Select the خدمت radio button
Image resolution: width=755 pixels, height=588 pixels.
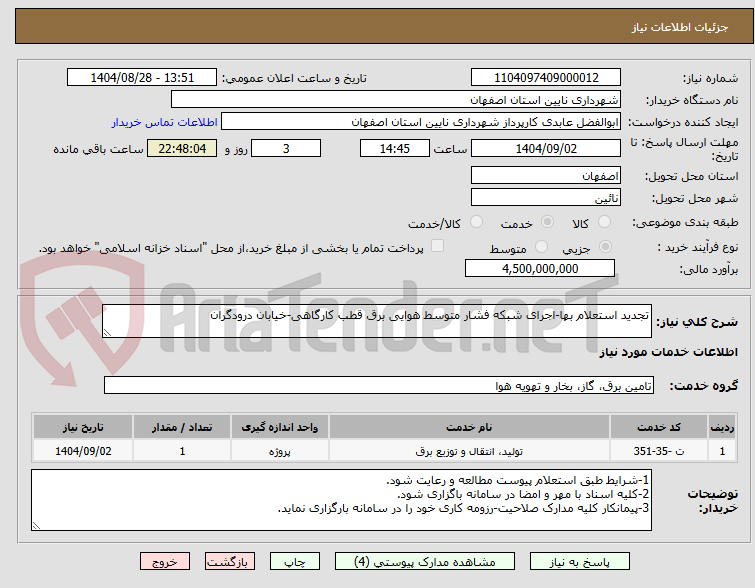tap(547, 222)
